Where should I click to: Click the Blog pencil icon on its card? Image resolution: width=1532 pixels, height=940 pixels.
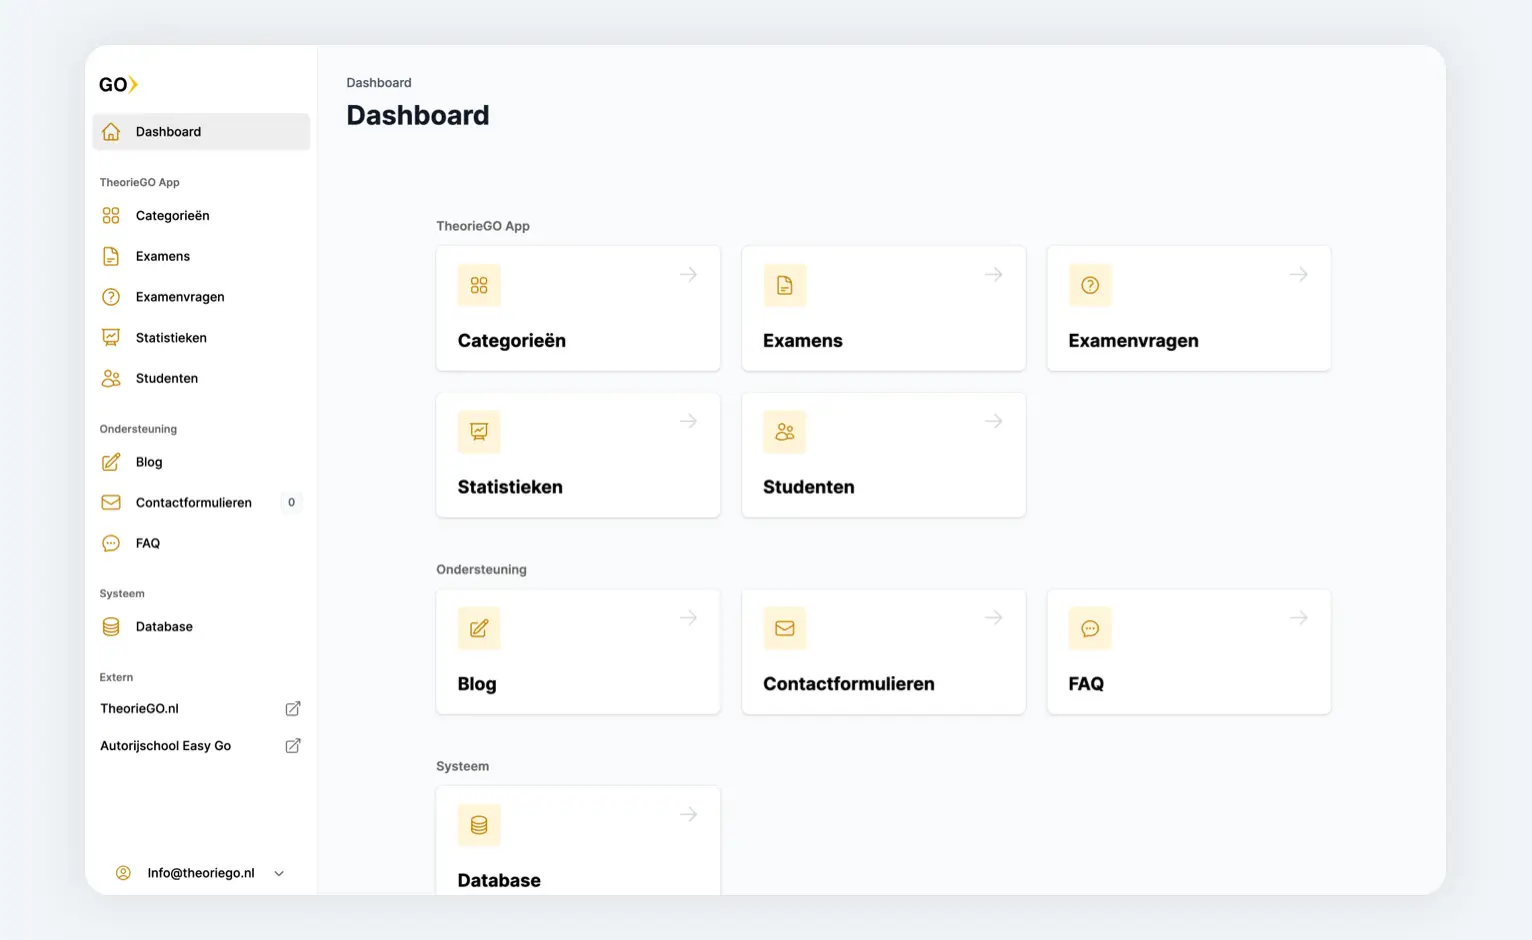click(479, 628)
